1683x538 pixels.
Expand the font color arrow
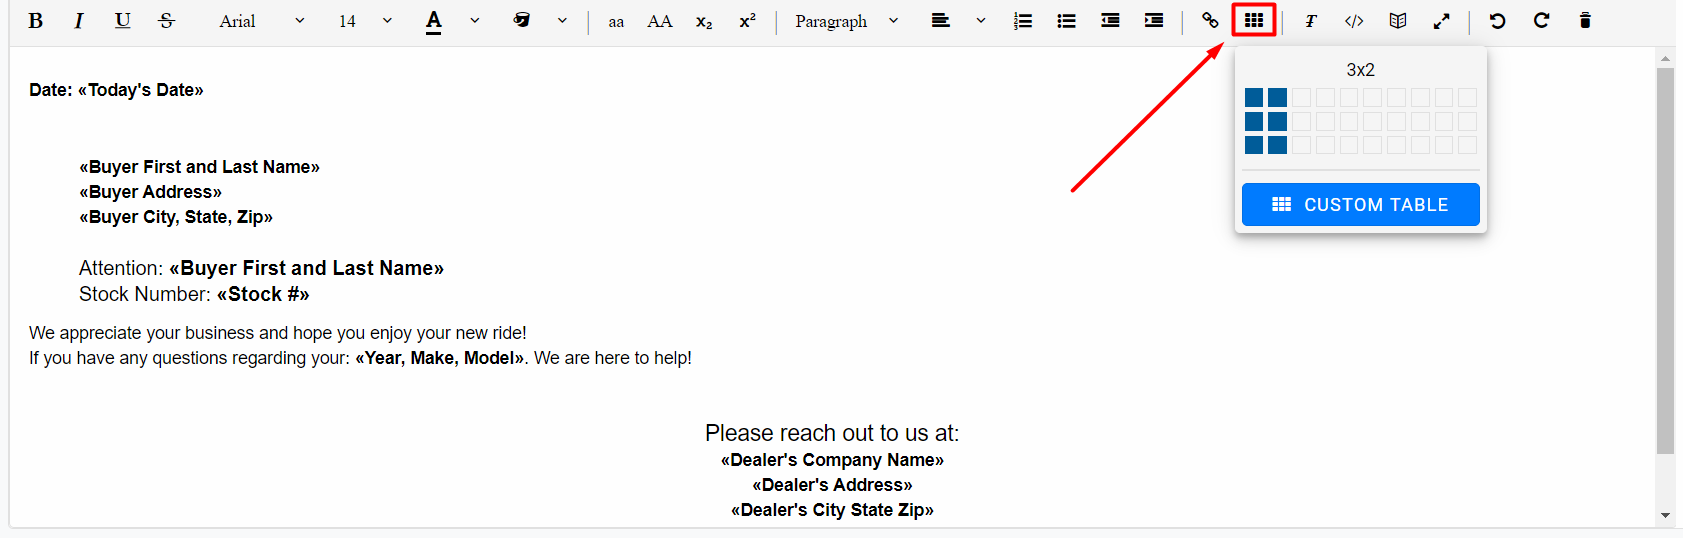(x=475, y=20)
